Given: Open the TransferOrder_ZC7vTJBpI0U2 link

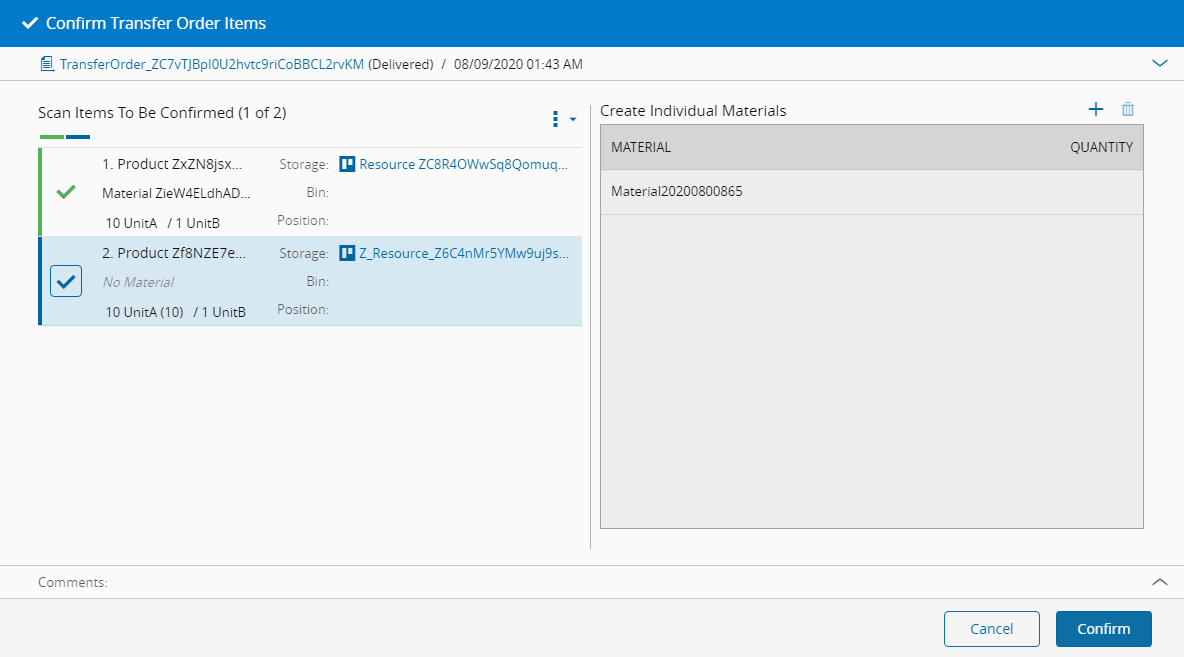Looking at the screenshot, I should click(212, 64).
